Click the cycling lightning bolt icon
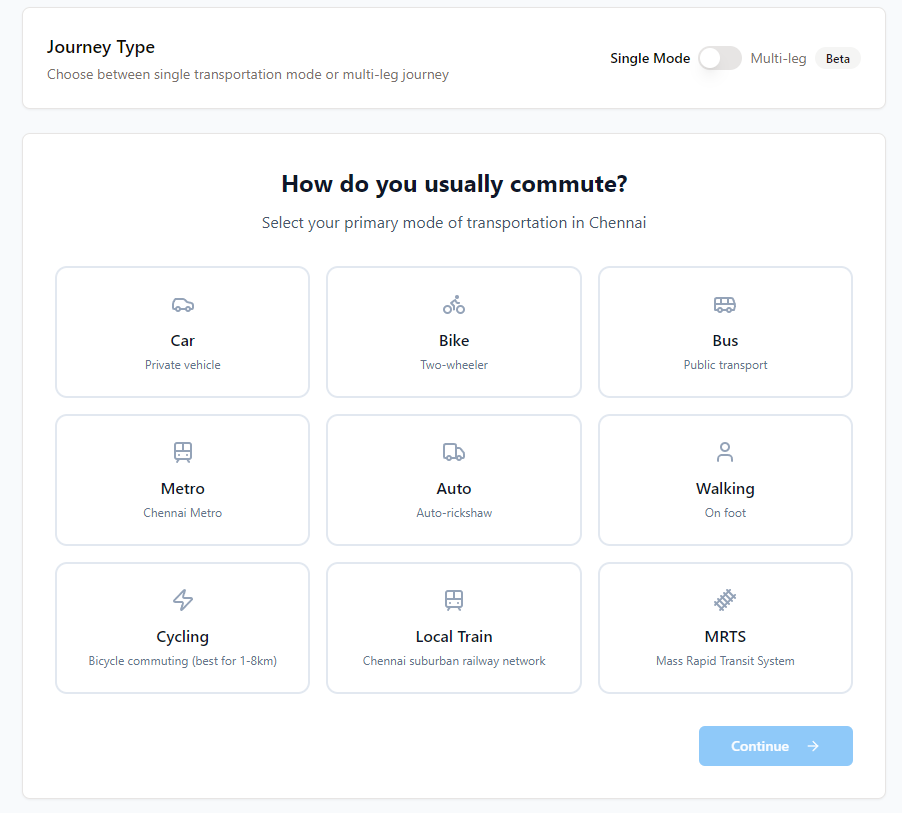Image resolution: width=902 pixels, height=813 pixels. tap(182, 600)
